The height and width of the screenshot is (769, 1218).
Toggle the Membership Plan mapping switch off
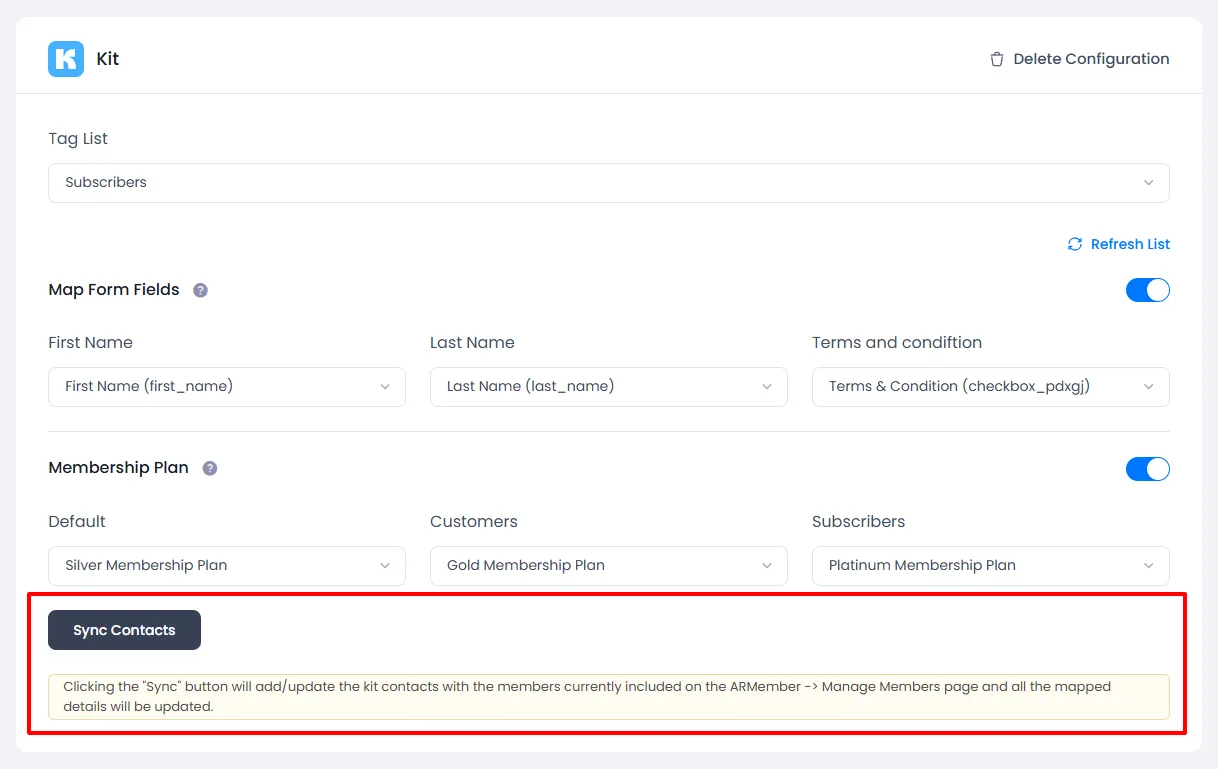coord(1147,469)
